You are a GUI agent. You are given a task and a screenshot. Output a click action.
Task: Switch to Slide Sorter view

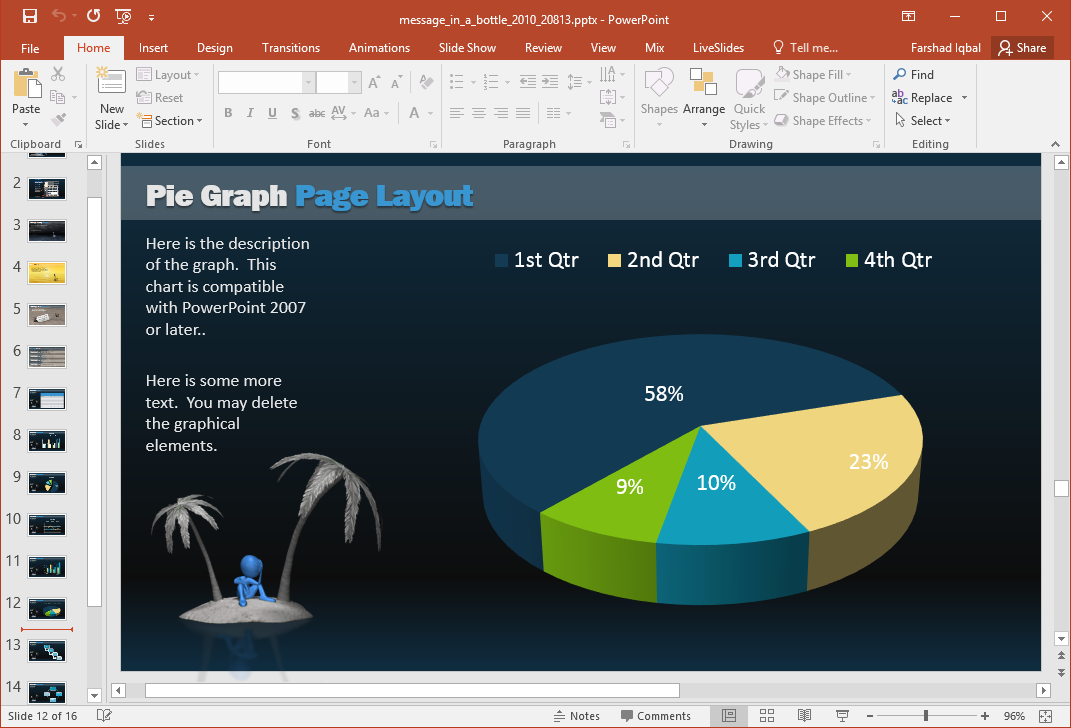[767, 716]
